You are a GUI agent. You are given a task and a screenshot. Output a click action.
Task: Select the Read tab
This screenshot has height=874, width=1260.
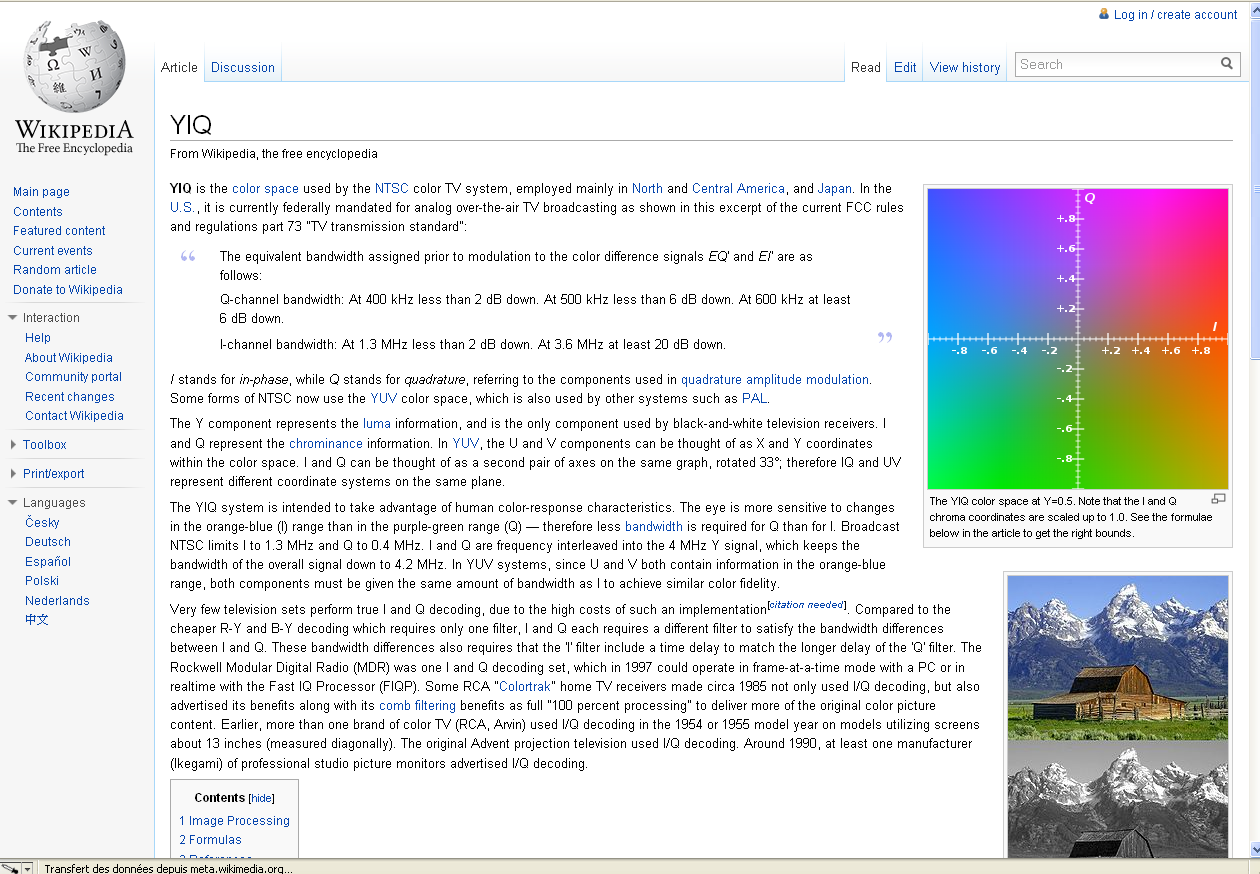coord(866,68)
